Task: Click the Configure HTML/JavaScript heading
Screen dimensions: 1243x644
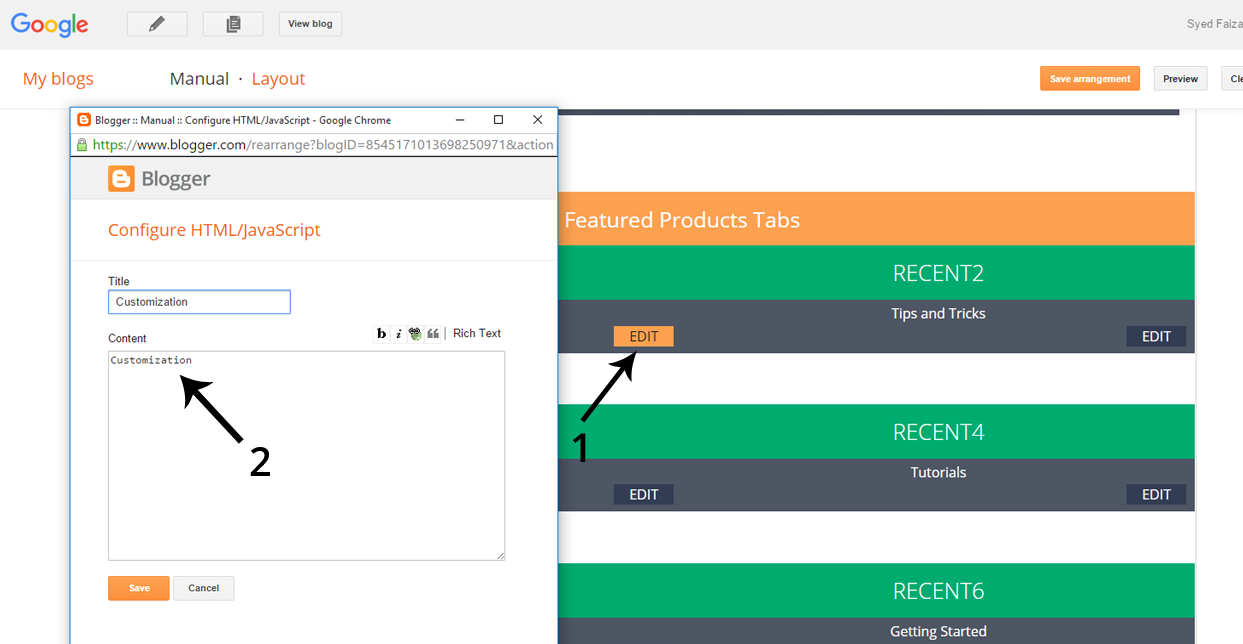Action: click(x=214, y=230)
